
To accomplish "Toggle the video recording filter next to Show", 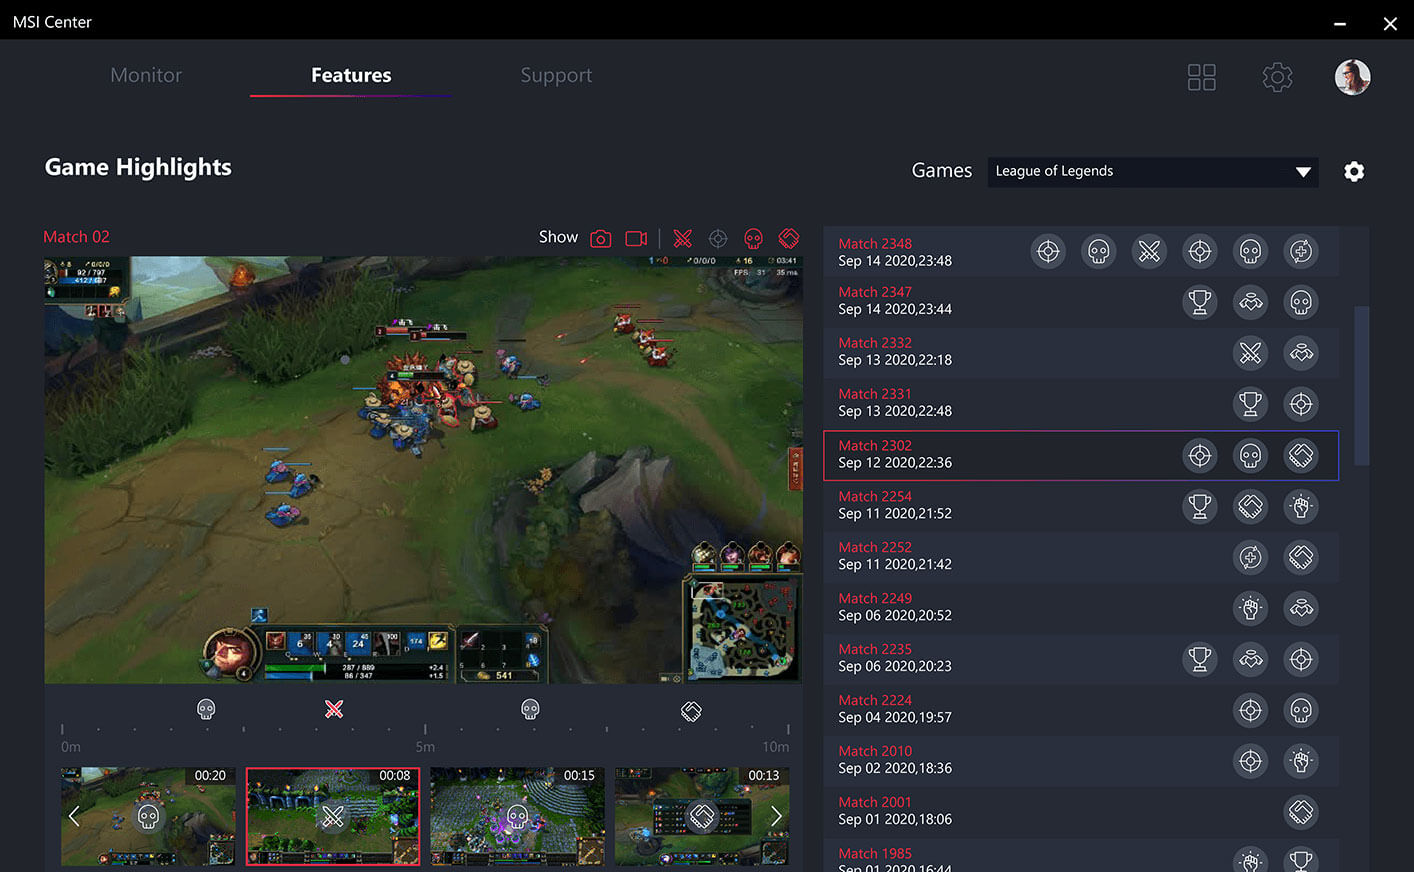I will (x=636, y=238).
